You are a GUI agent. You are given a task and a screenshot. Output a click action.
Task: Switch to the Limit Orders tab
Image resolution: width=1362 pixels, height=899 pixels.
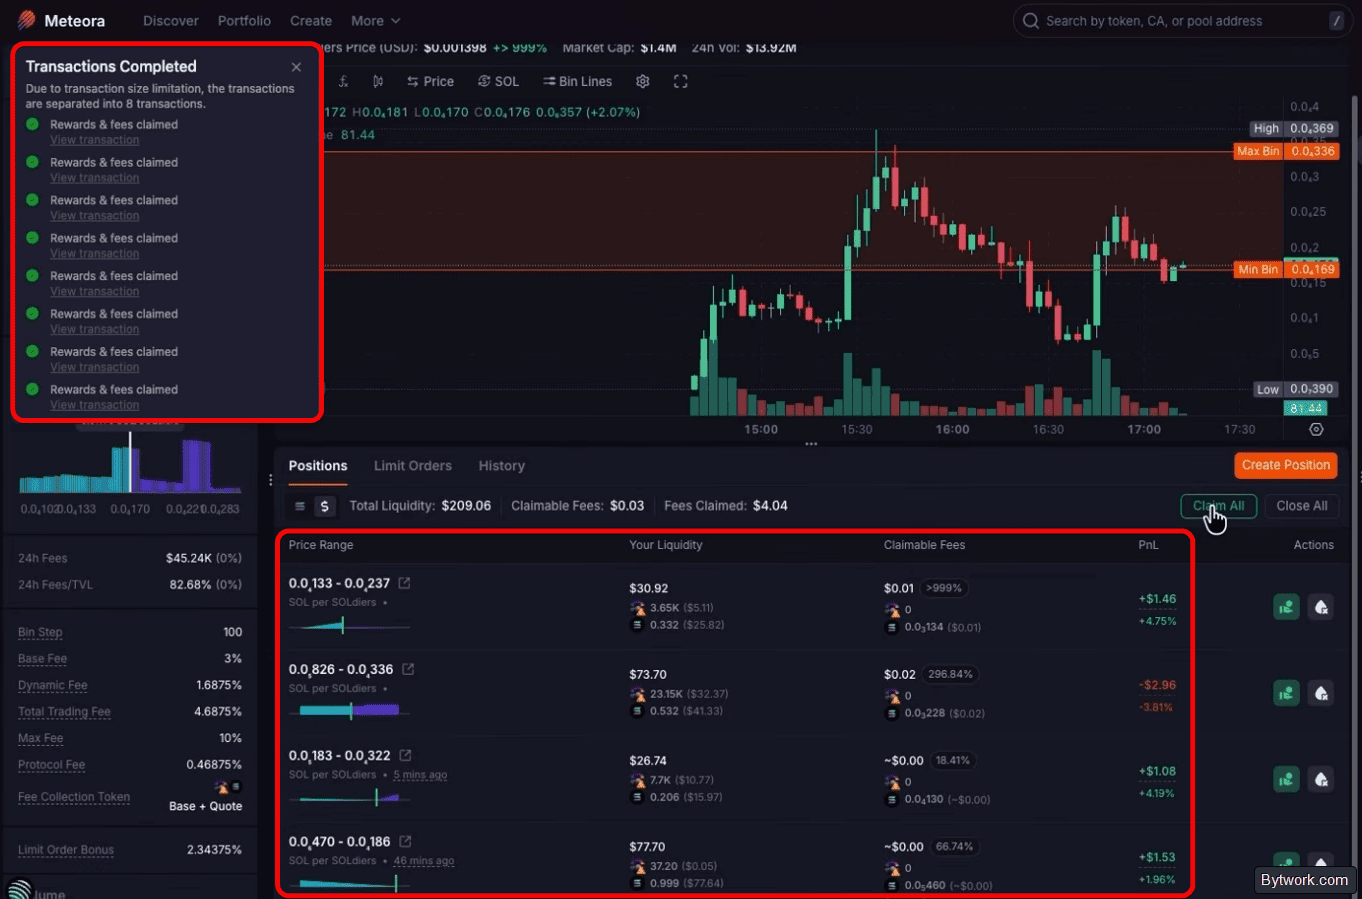(x=413, y=466)
